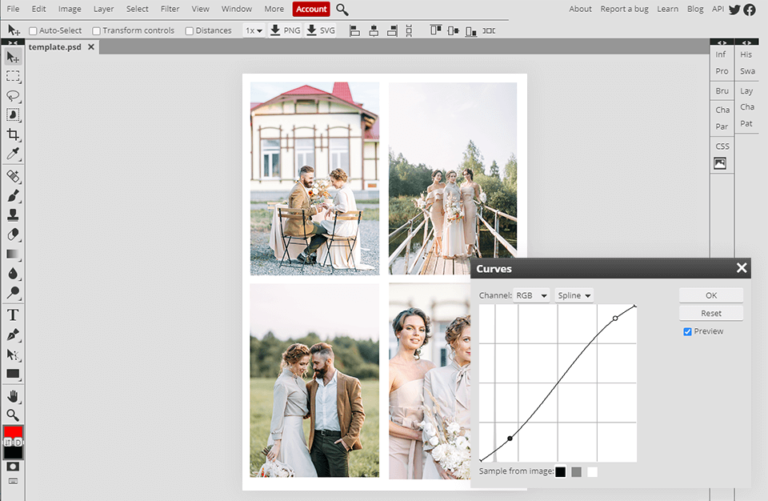
Task: Enable the Auto-Select checkbox
Action: point(33,31)
